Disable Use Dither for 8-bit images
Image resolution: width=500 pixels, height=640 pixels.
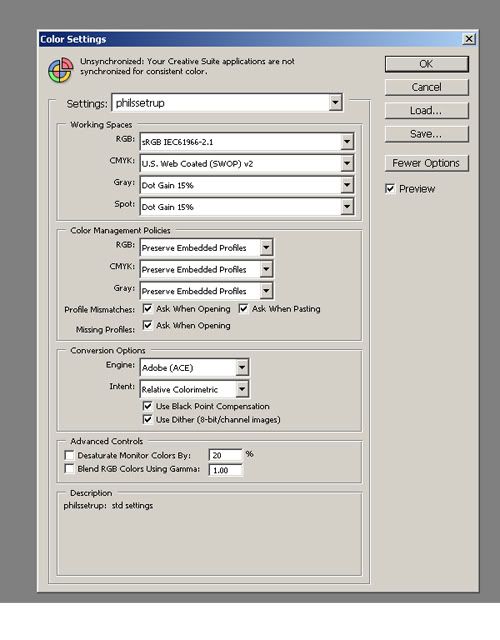147,420
